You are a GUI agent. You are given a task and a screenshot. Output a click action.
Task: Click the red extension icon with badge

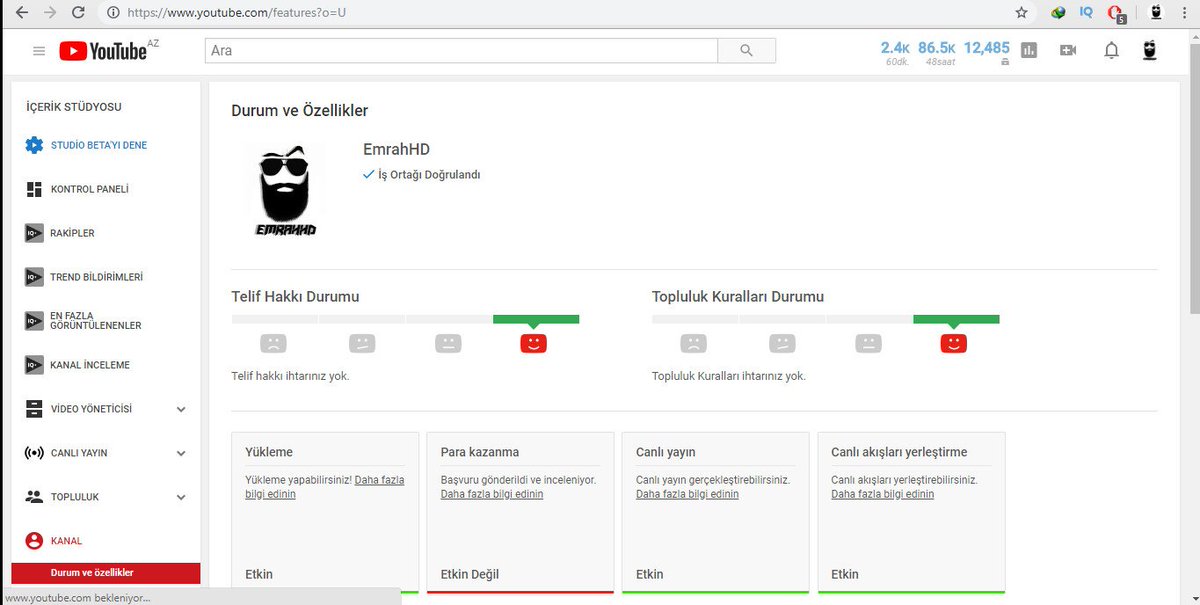tap(1116, 14)
